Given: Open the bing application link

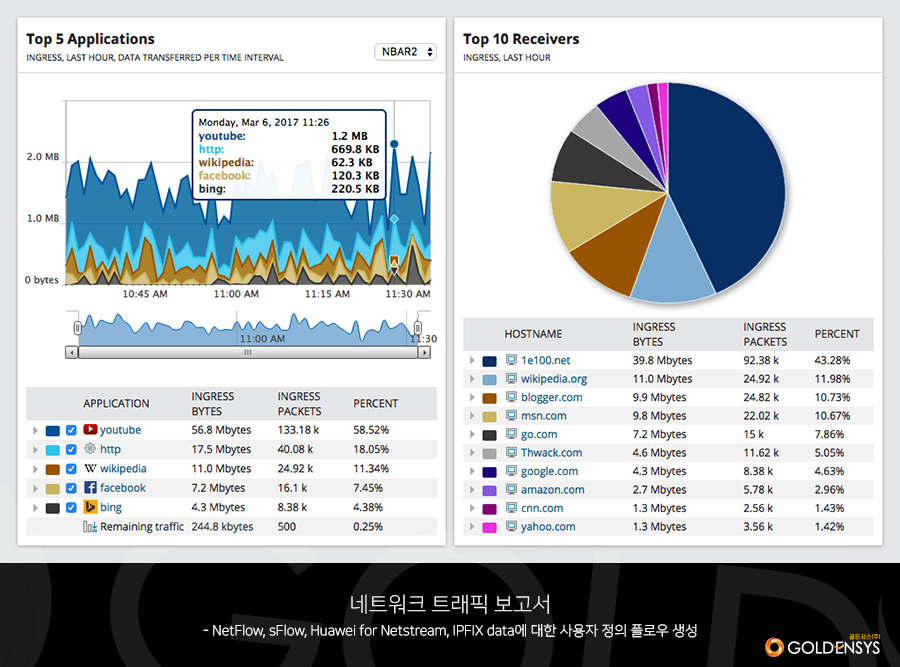Looking at the screenshot, I should pos(111,507).
